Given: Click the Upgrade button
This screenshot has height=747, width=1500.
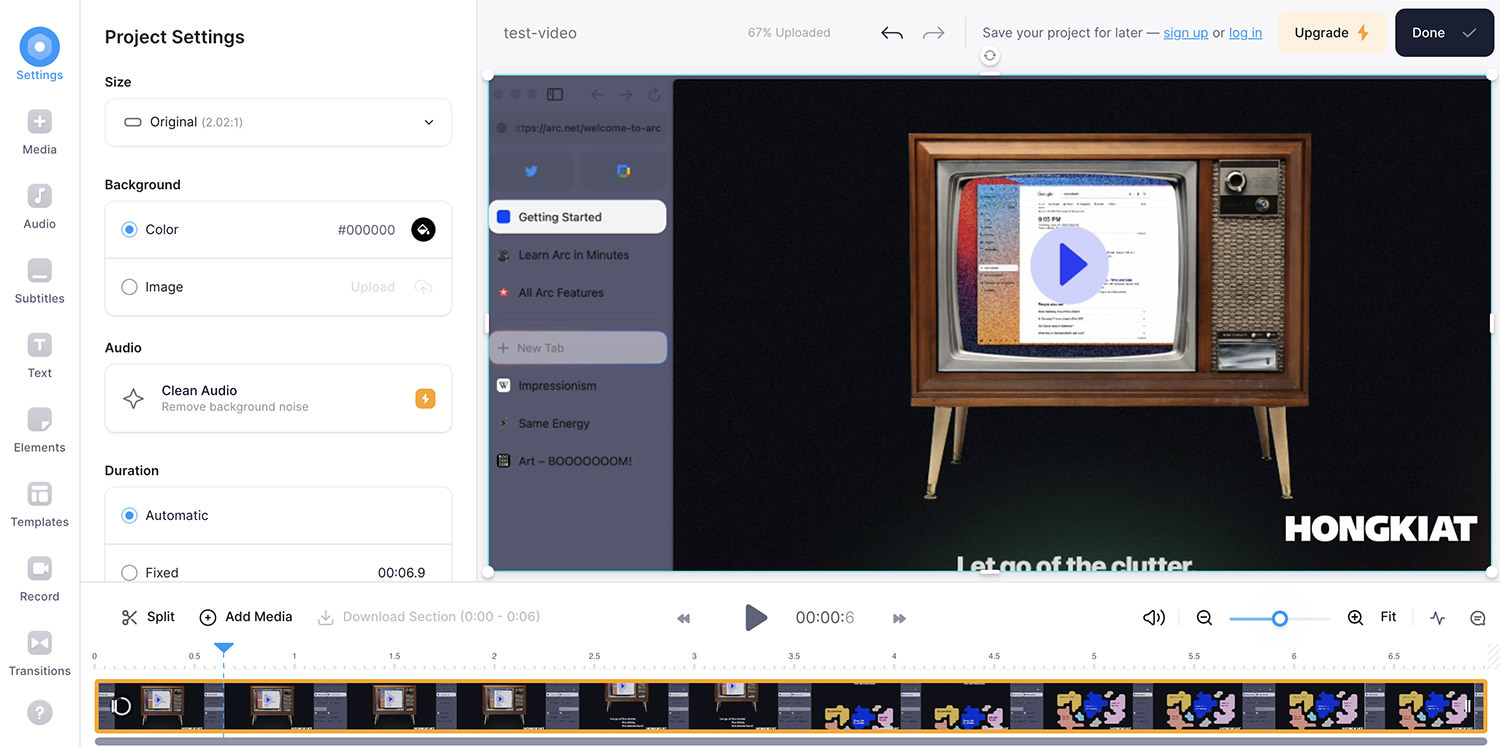Looking at the screenshot, I should pyautogui.click(x=1332, y=33).
